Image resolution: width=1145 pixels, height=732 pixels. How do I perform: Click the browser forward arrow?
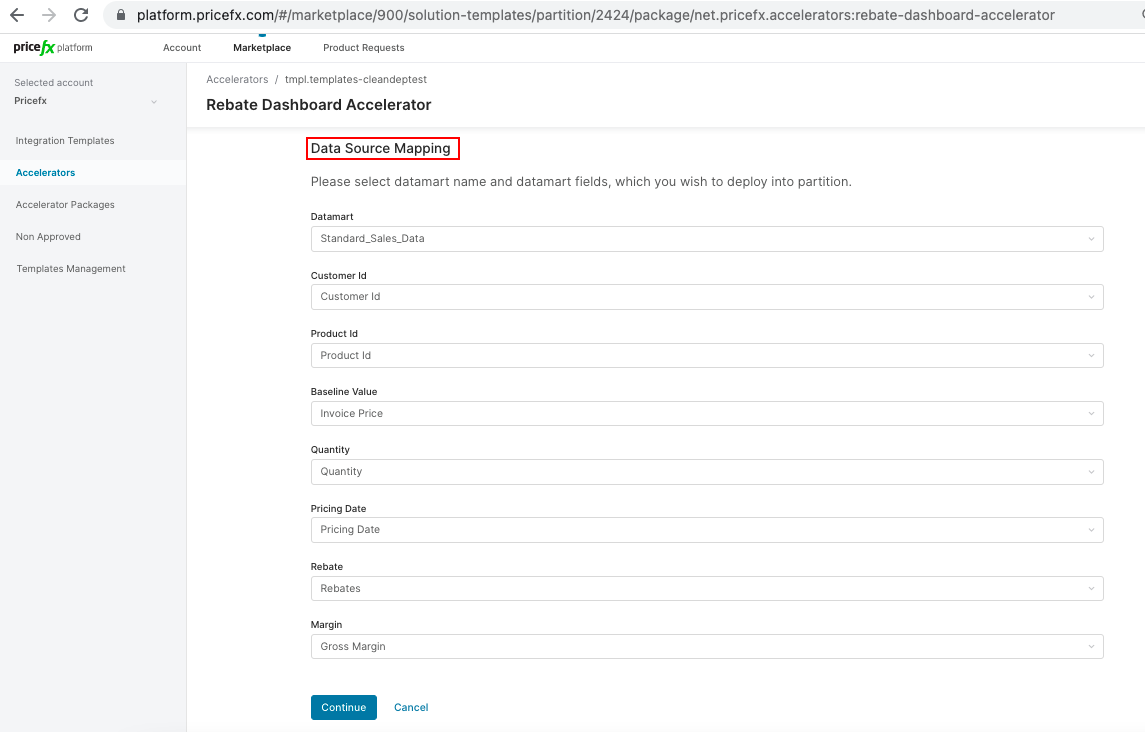coord(49,15)
